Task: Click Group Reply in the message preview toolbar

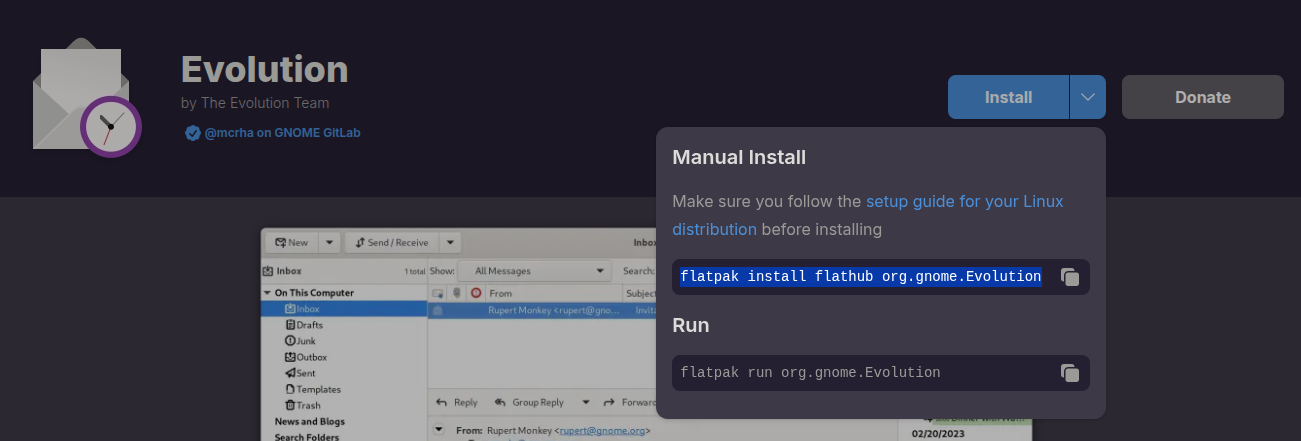Action: click(529, 402)
